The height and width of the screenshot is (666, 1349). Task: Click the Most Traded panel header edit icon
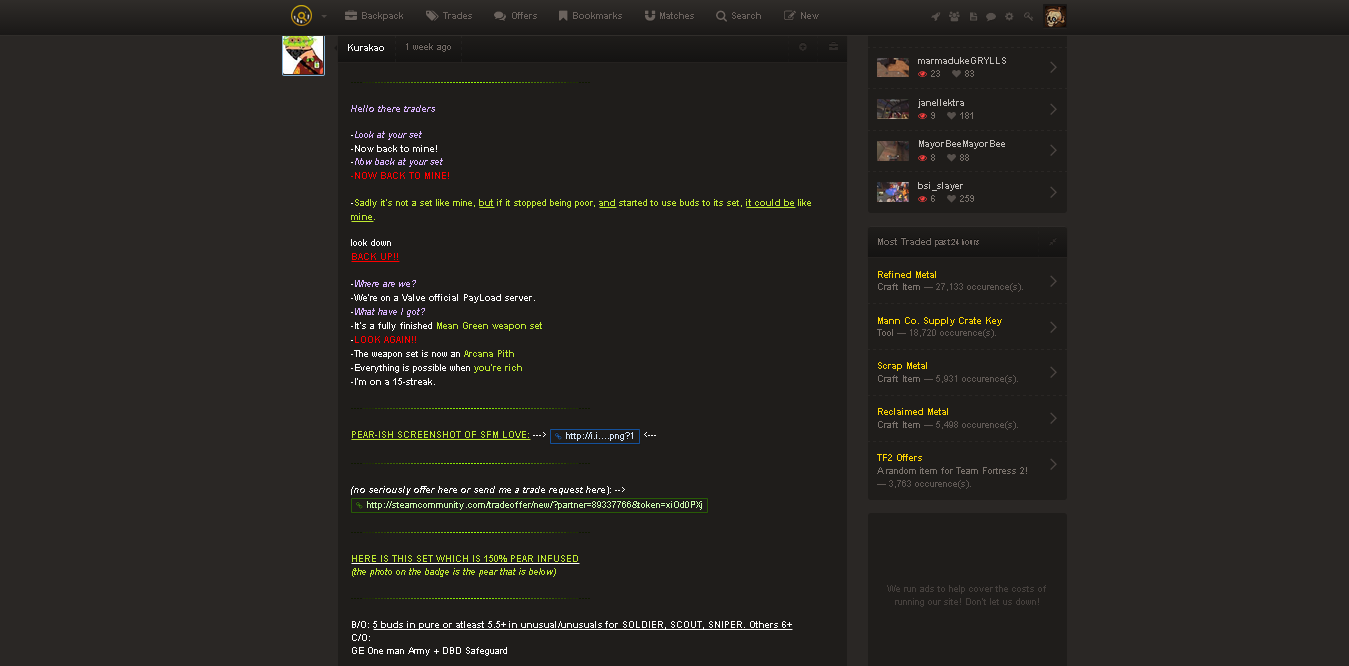tap(1052, 242)
